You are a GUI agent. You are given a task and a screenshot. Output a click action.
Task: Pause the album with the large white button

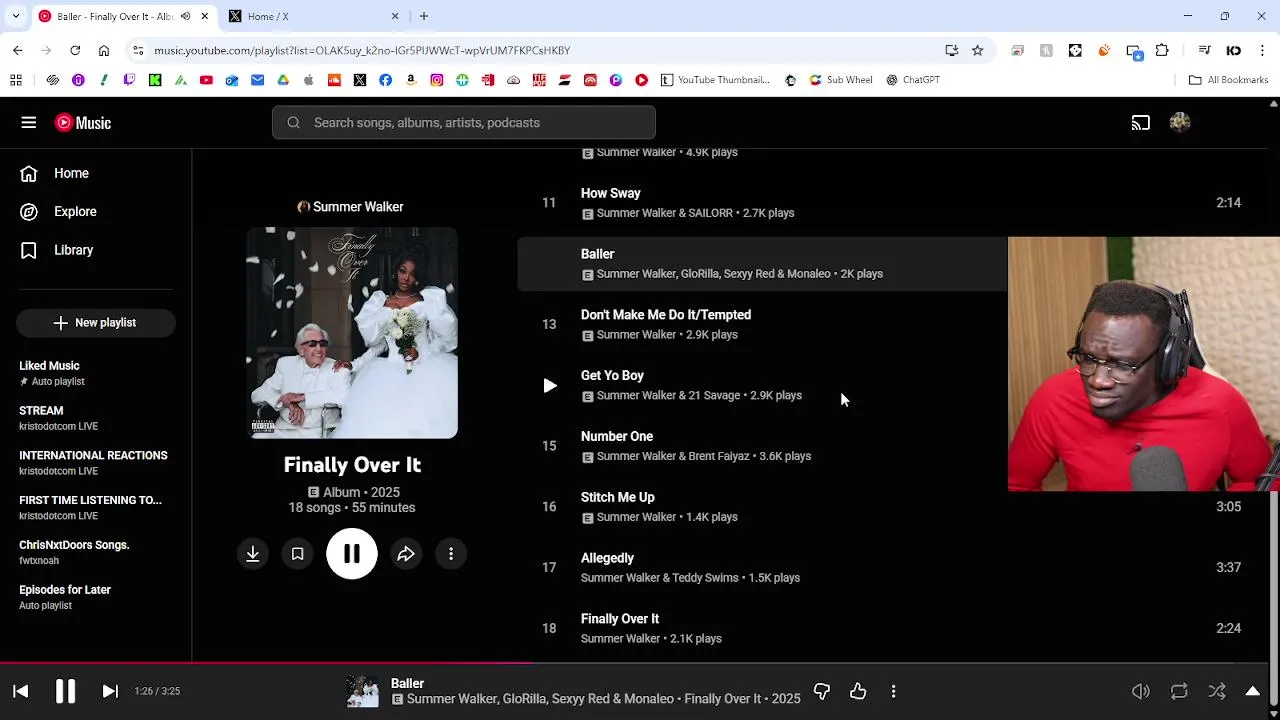[x=352, y=554]
